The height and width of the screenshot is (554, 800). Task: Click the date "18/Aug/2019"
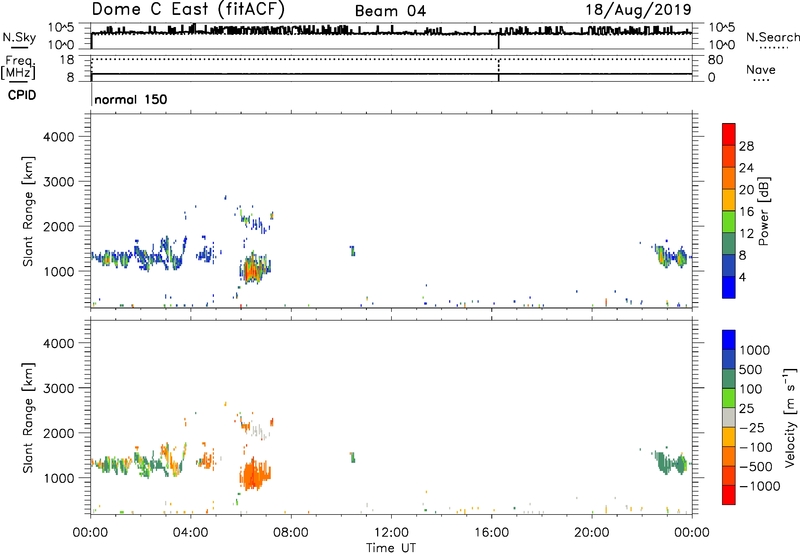coord(638,10)
